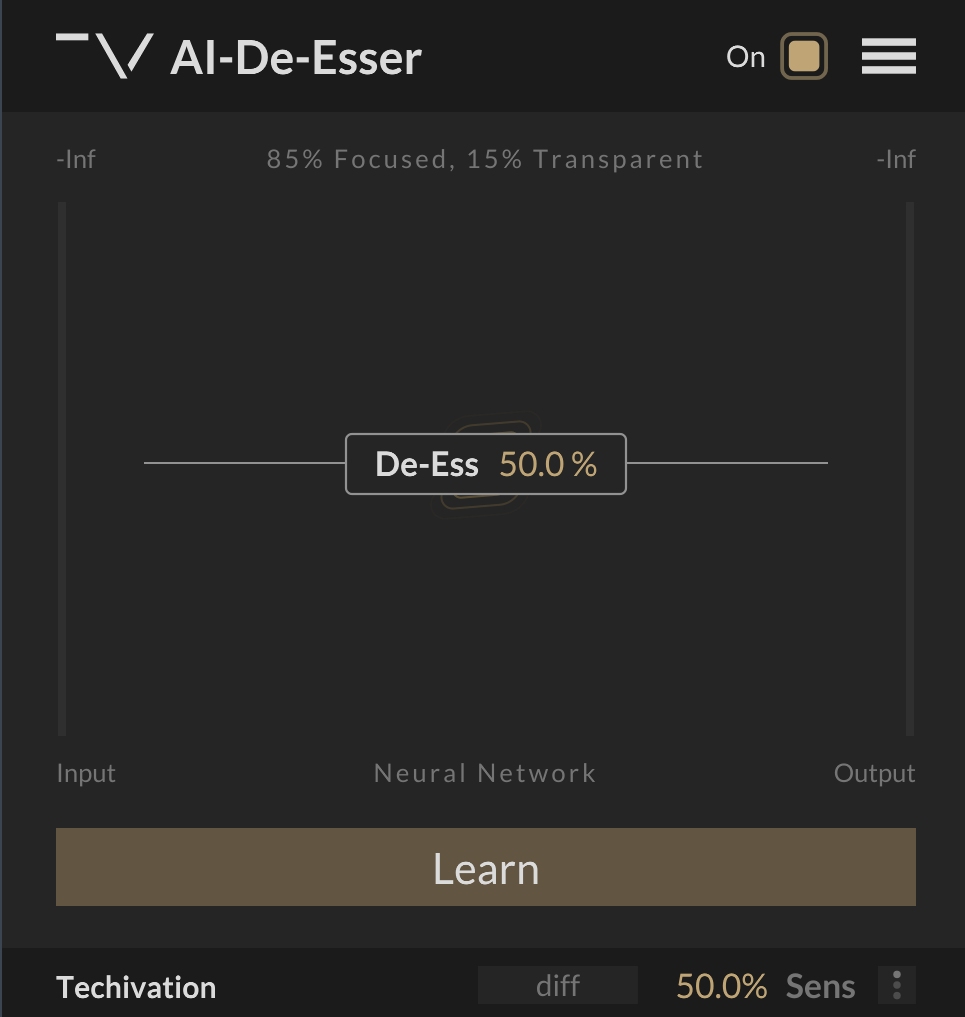Open the hamburger menu

click(x=888, y=57)
